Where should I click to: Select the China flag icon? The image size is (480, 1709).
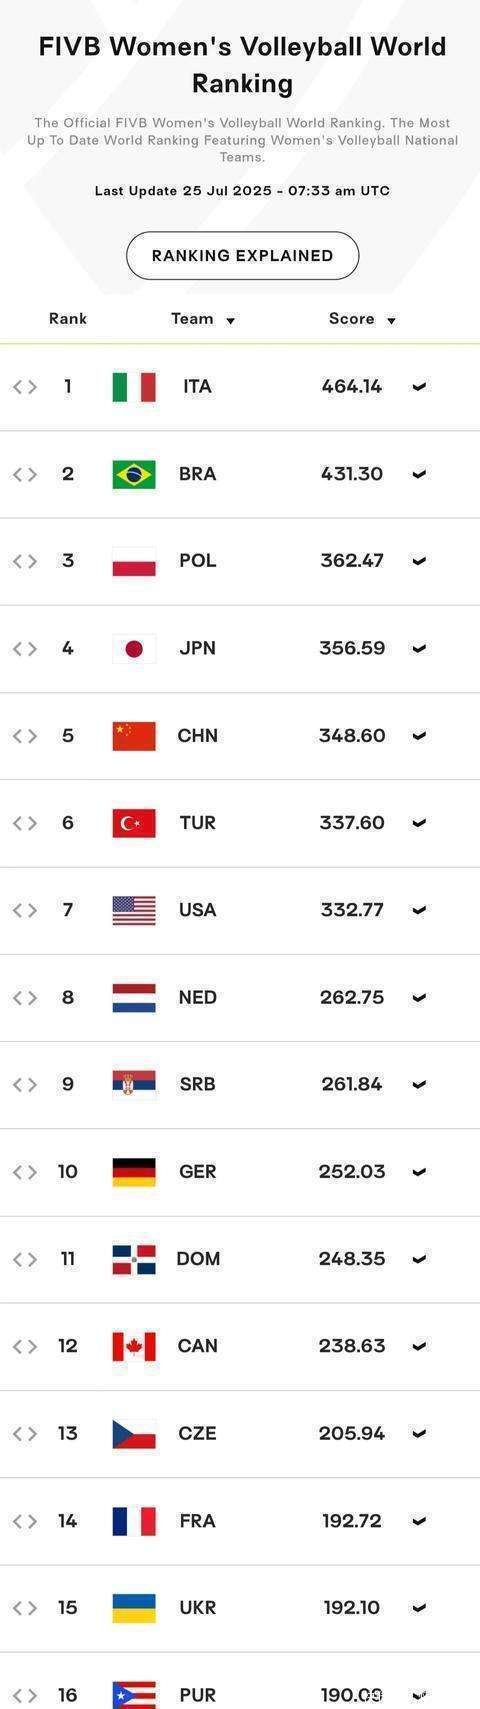(134, 736)
